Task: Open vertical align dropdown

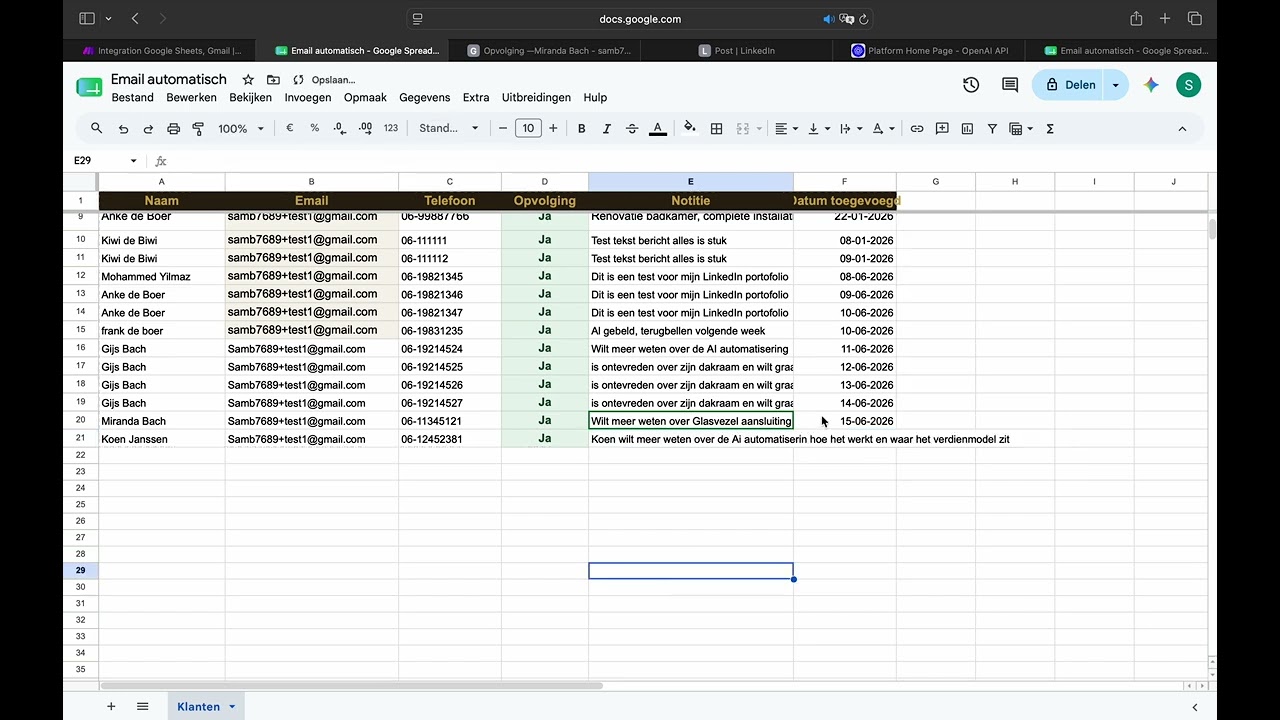Action: (819, 128)
